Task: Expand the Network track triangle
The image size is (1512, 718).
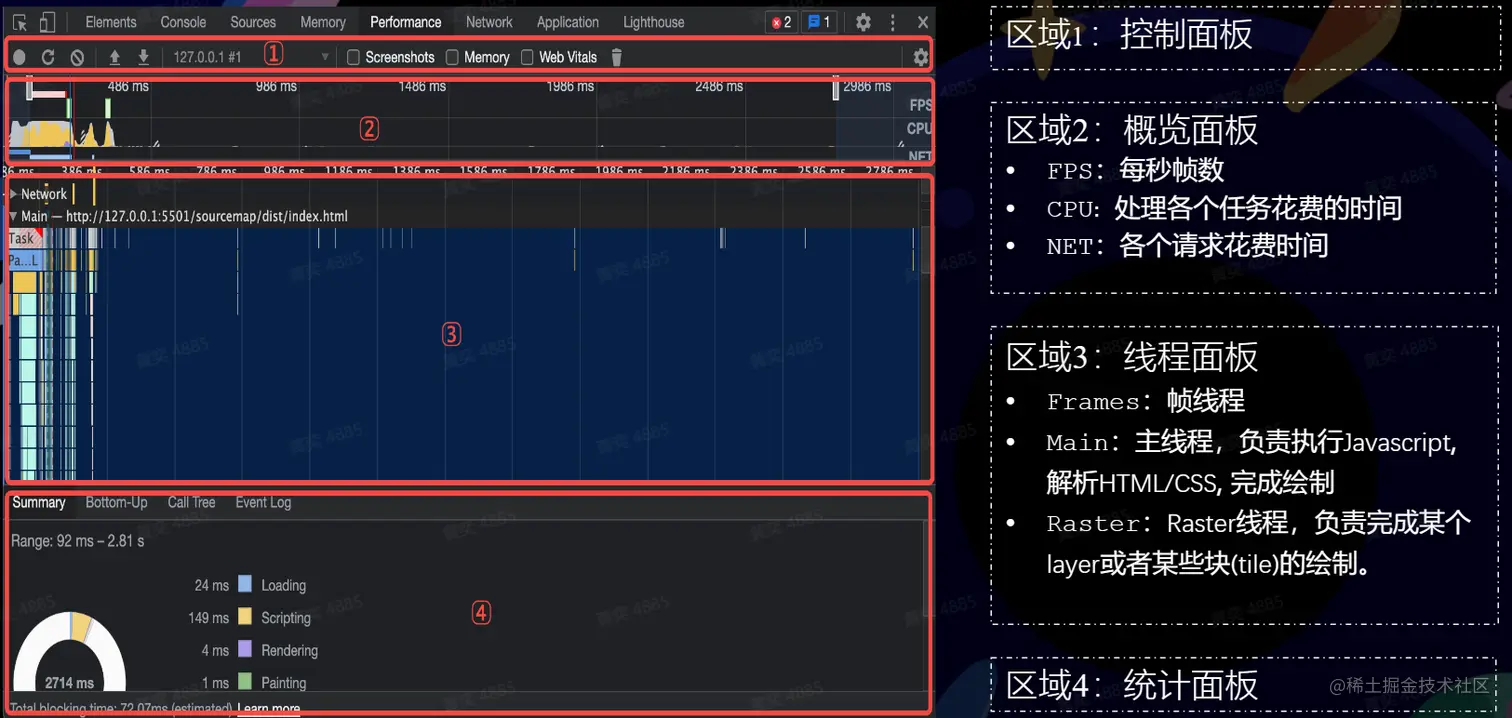Action: pyautogui.click(x=13, y=194)
